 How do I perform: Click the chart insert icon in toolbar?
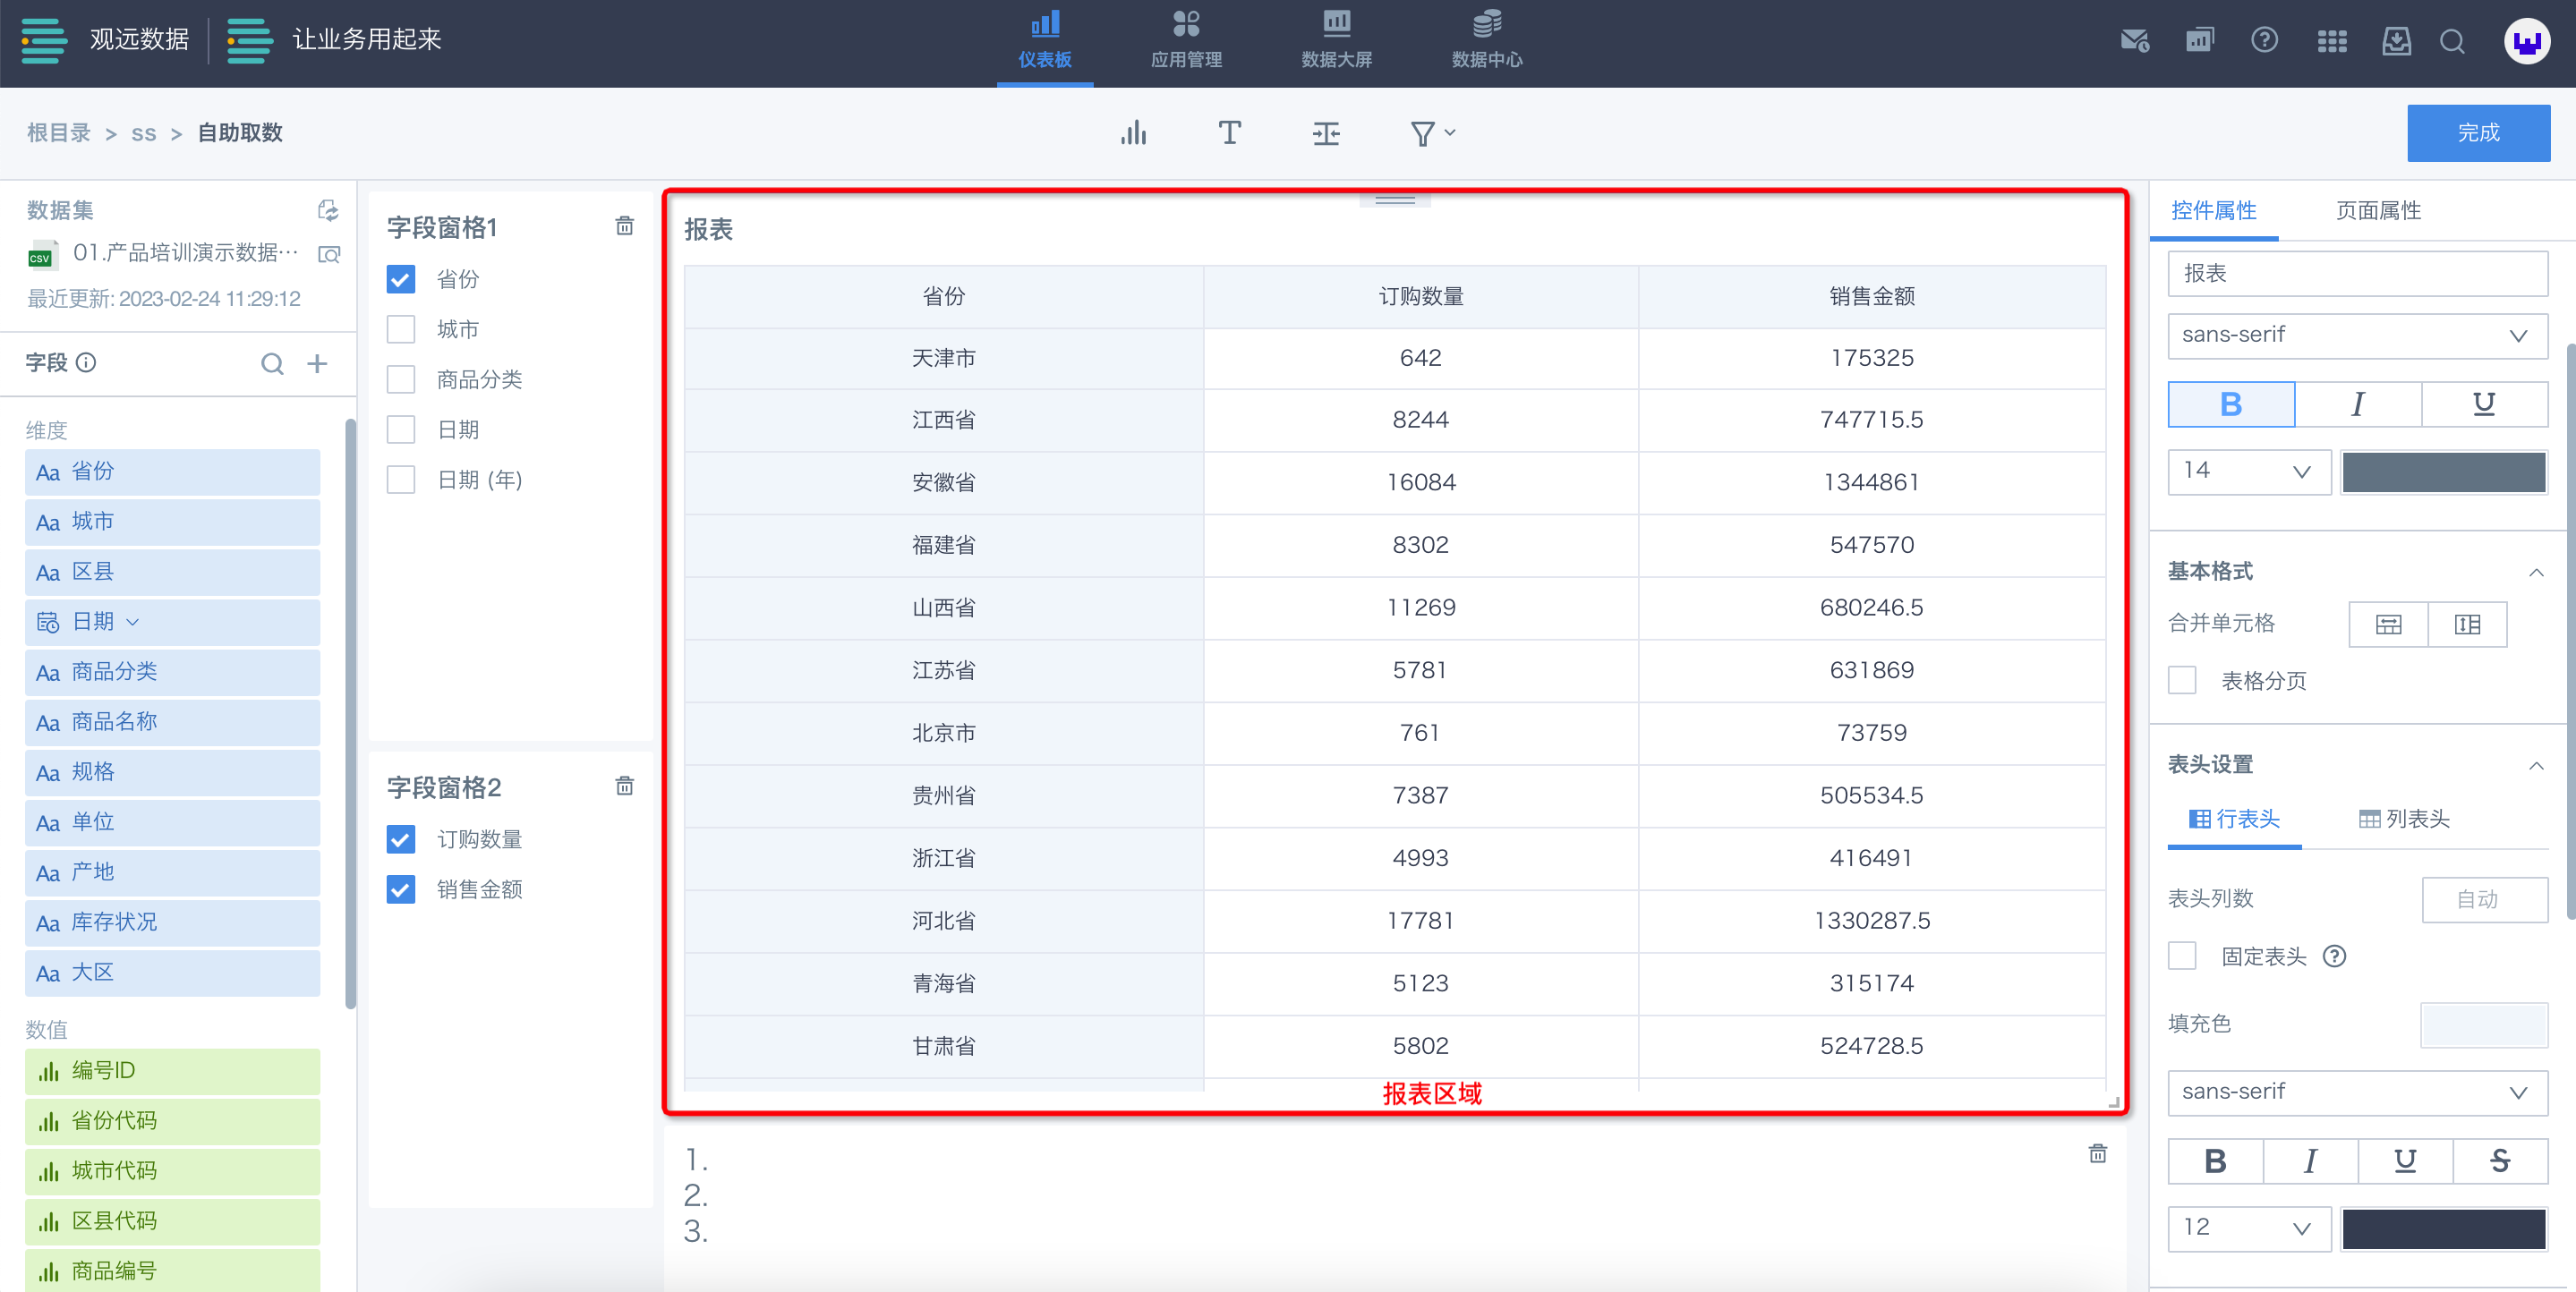tap(1133, 133)
